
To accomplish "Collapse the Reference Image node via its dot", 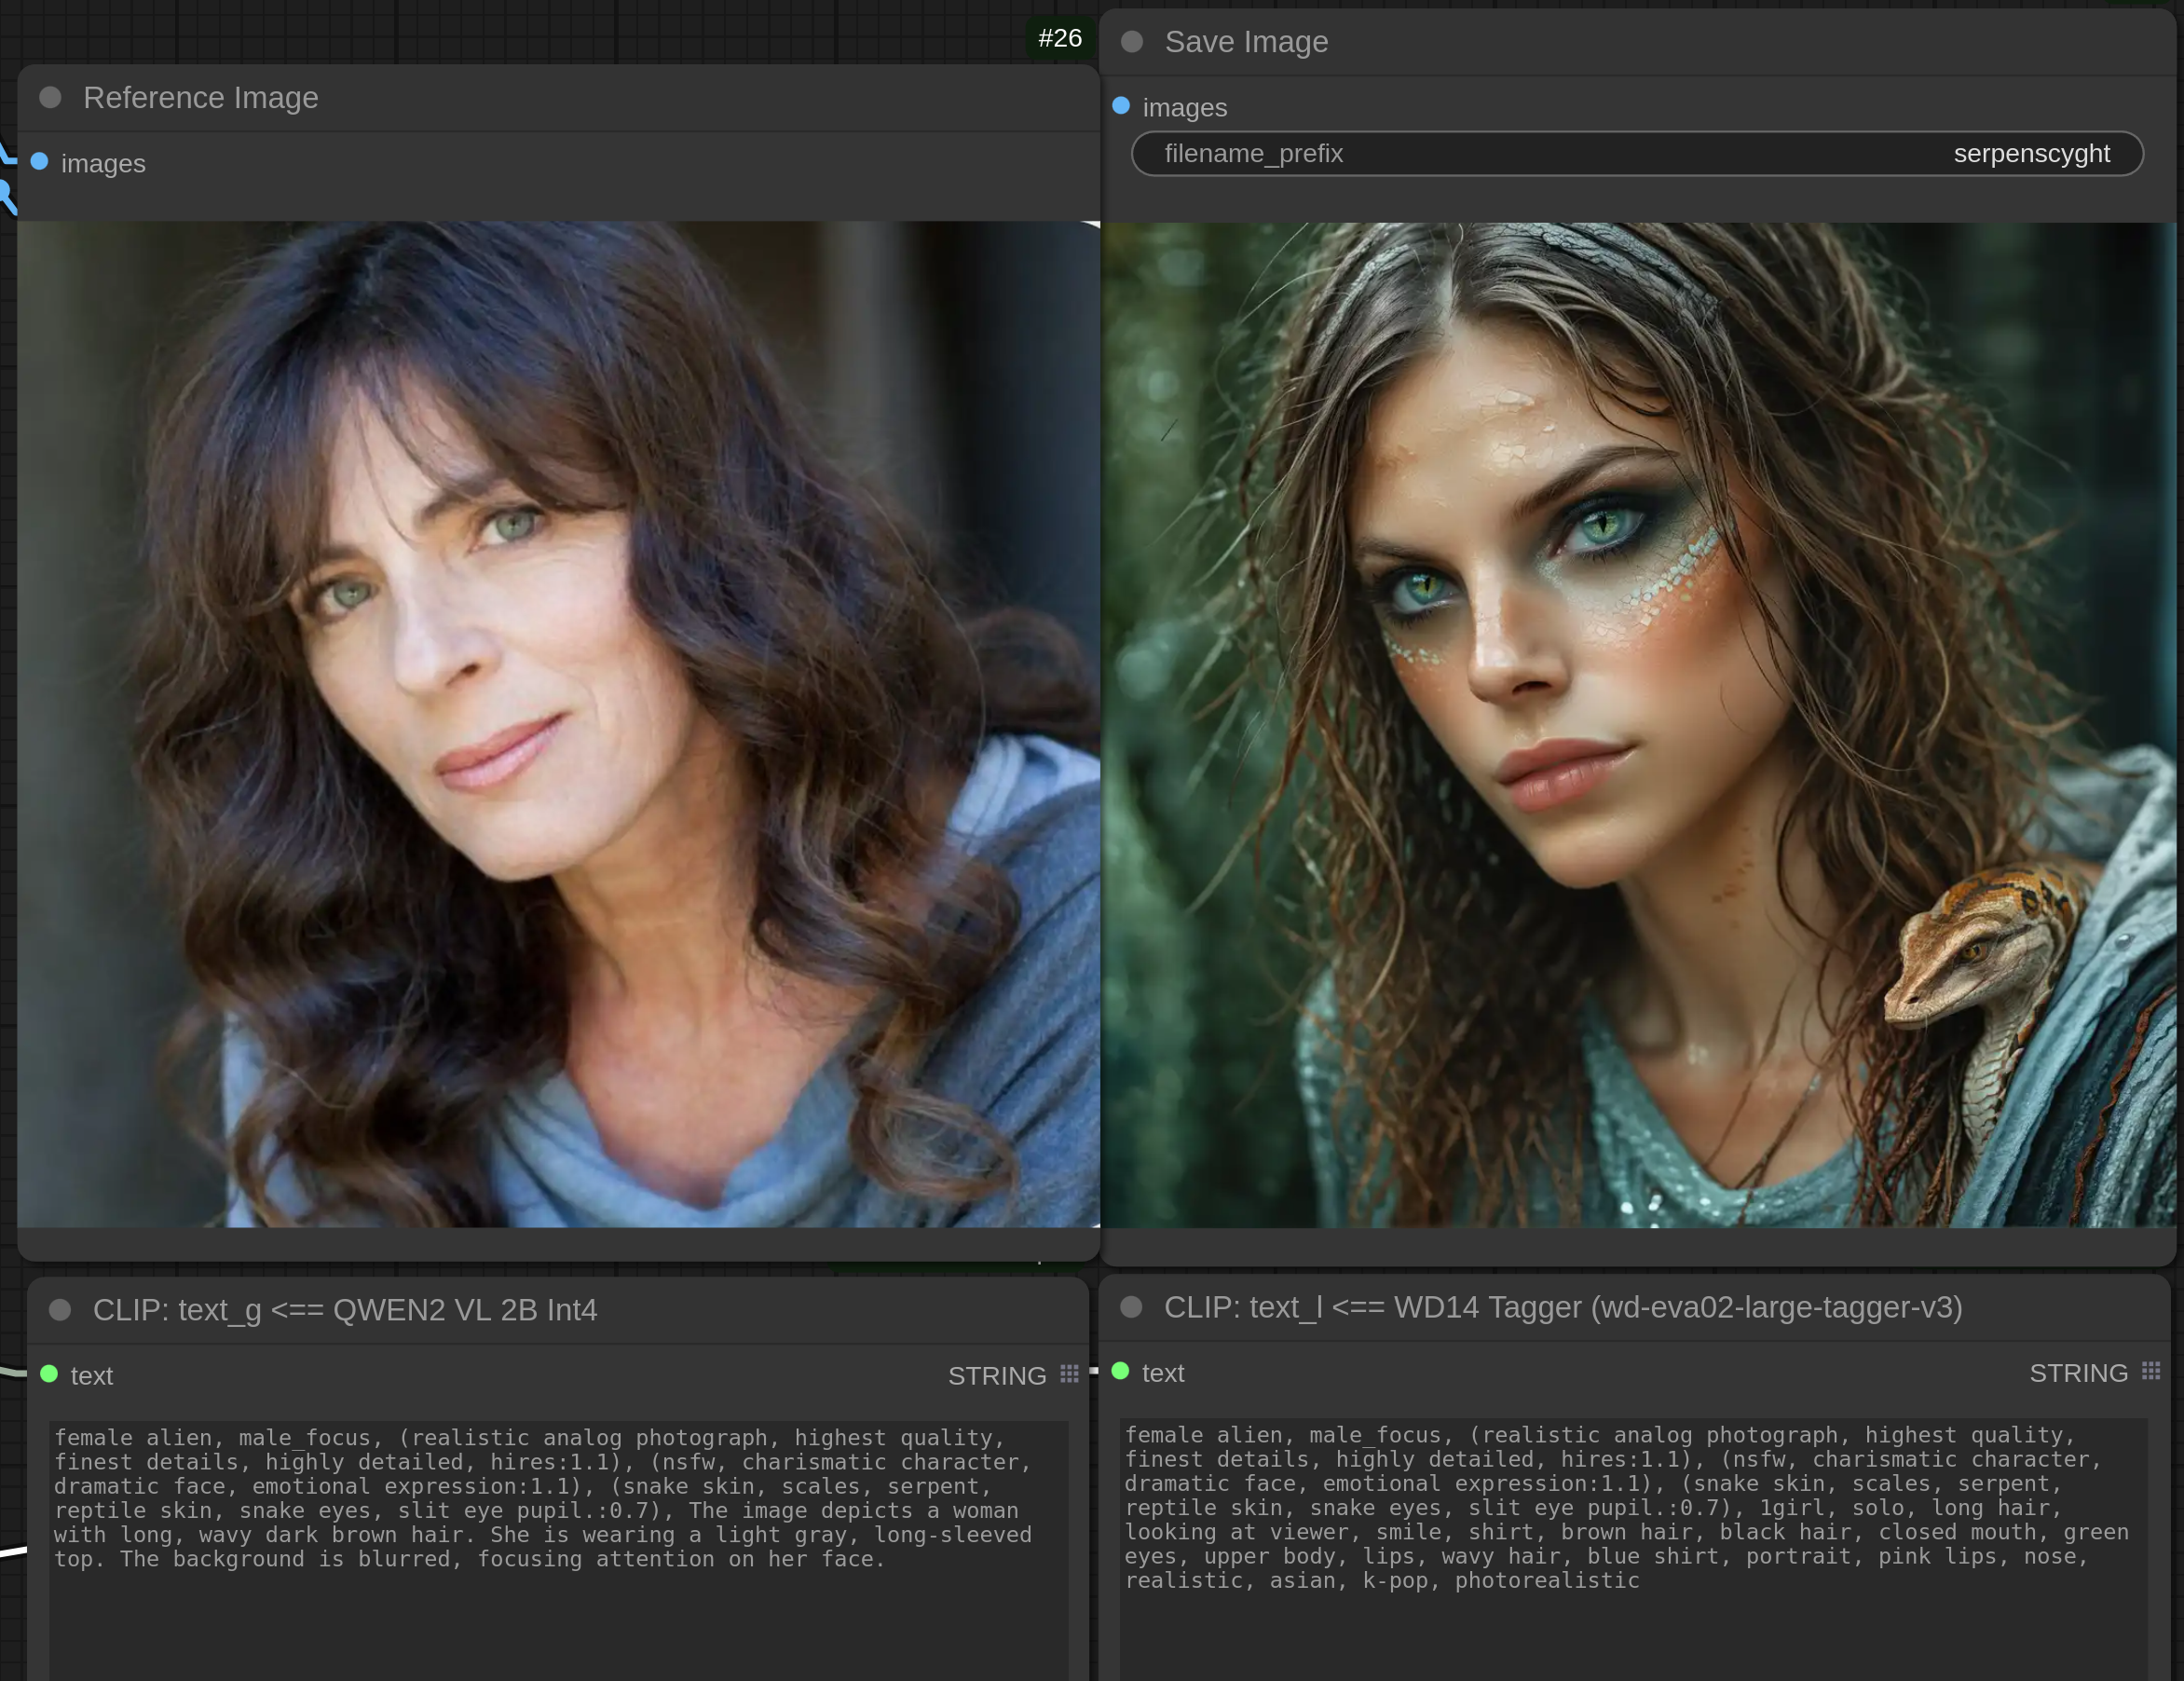I will (x=50, y=97).
